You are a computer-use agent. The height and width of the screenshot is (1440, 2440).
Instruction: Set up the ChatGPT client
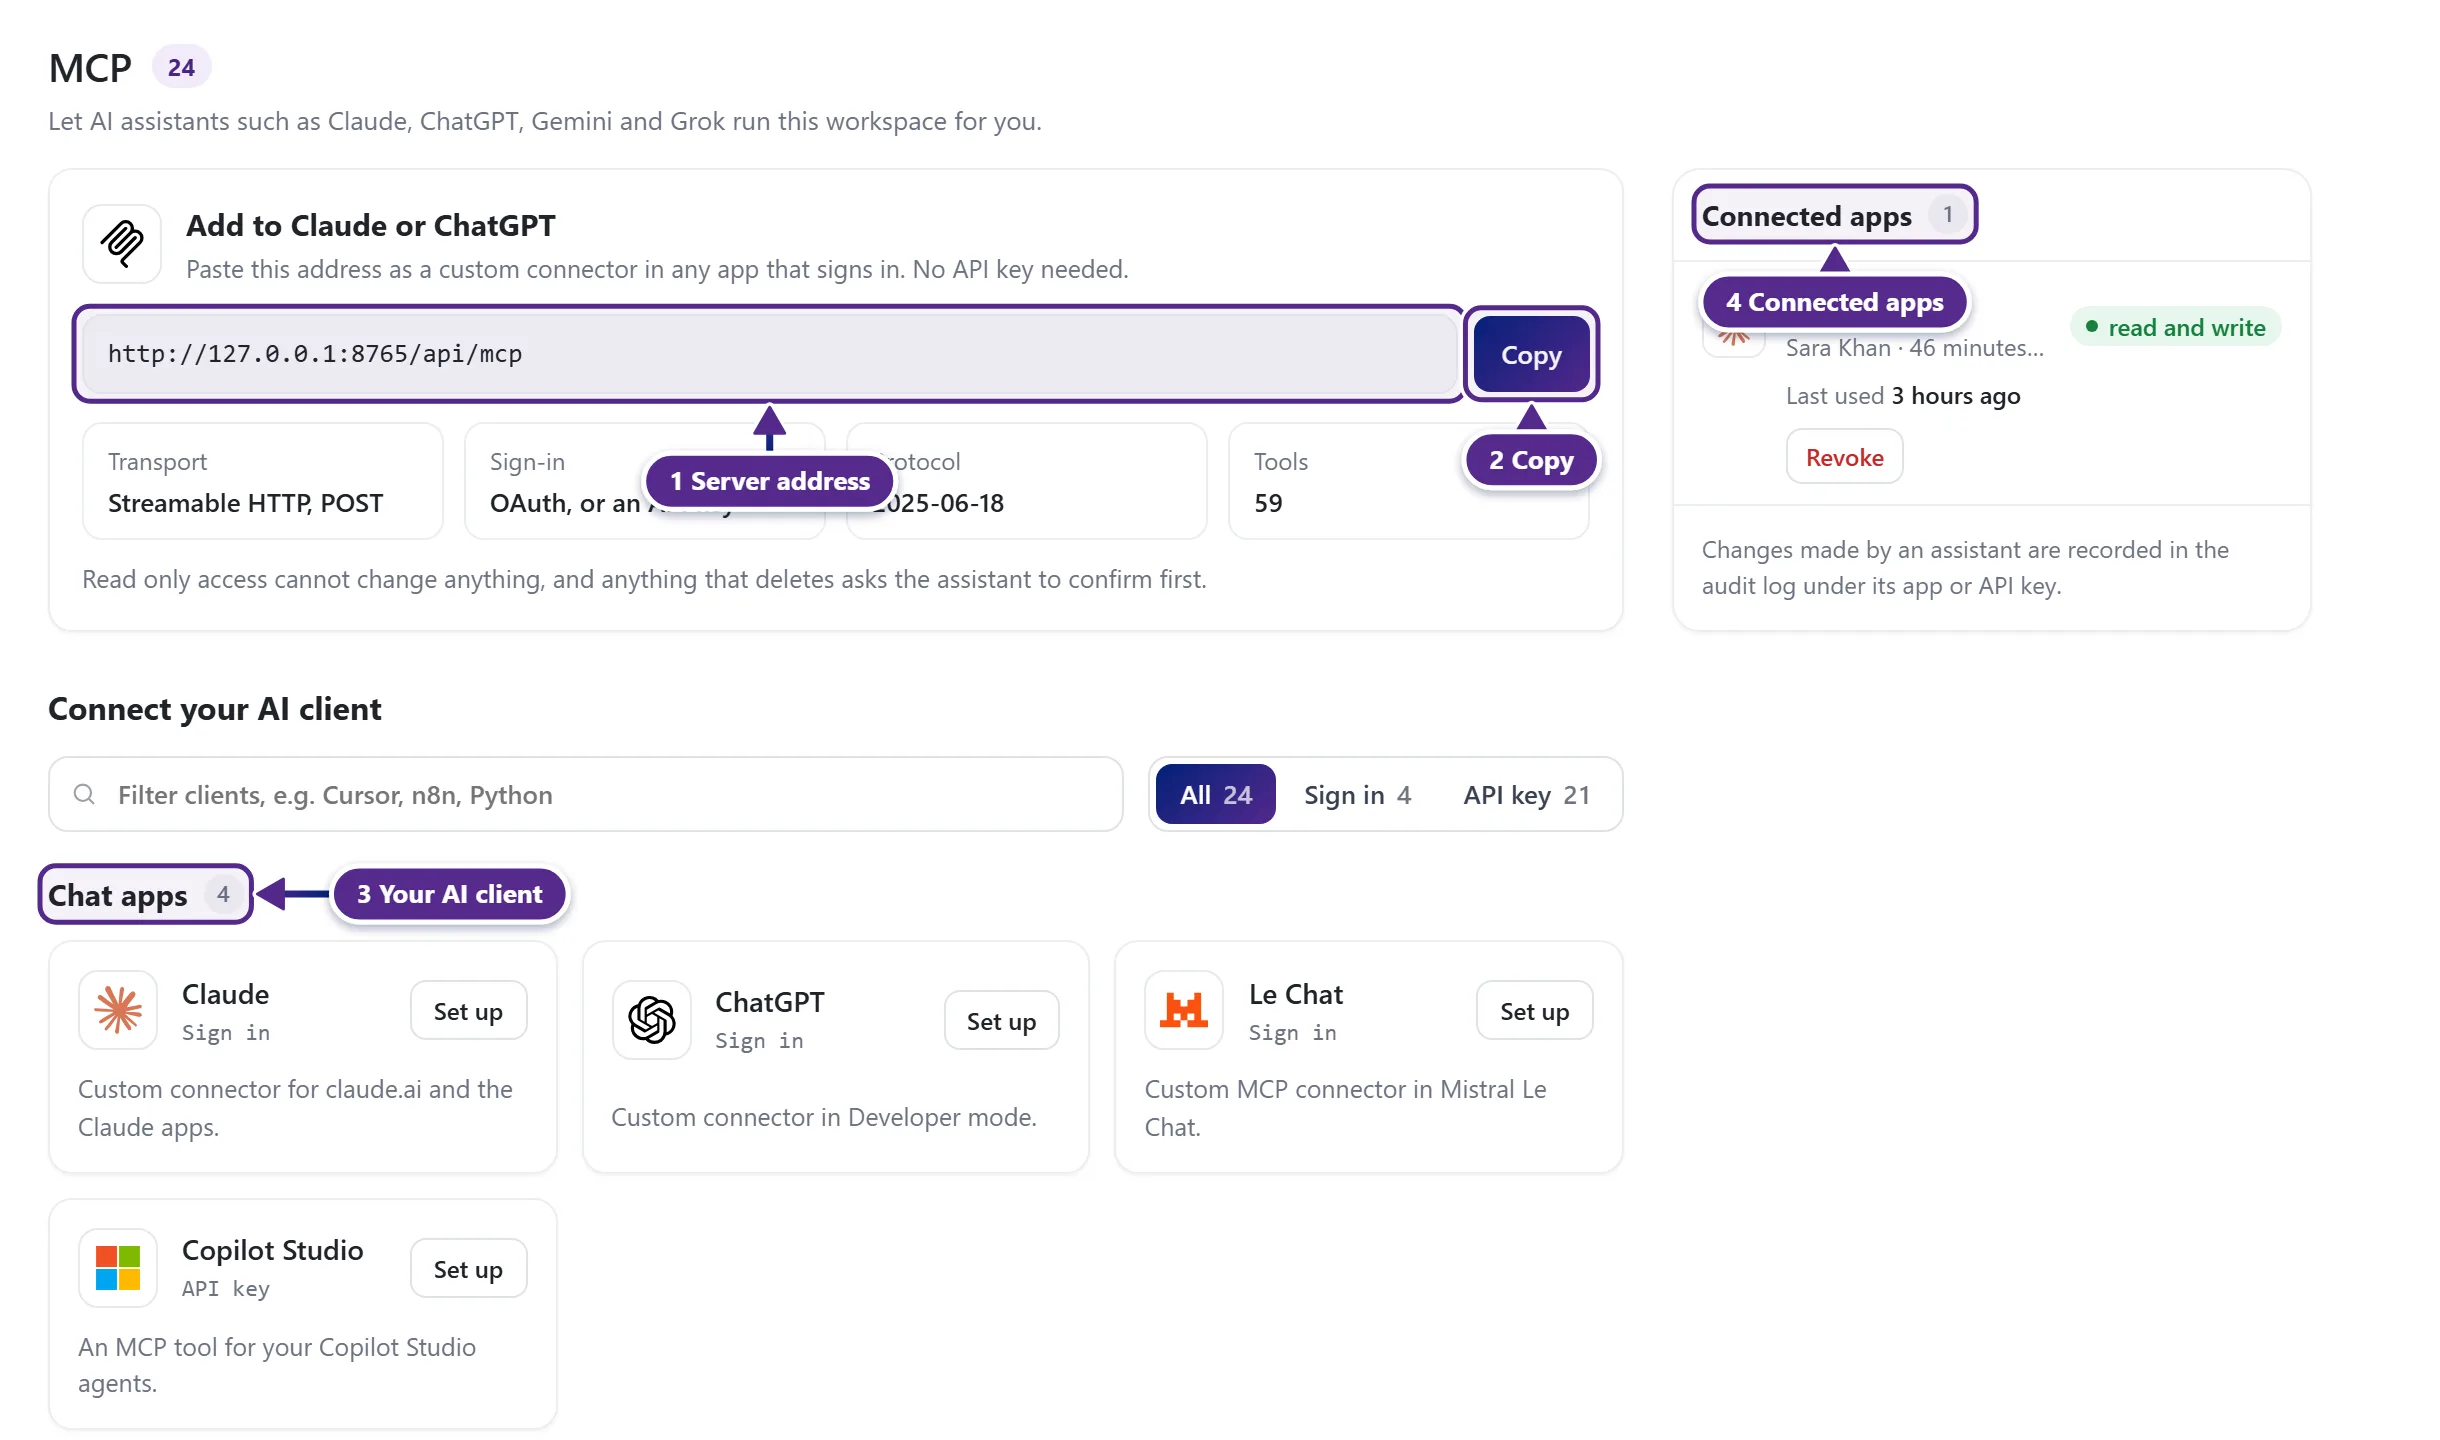[1001, 1021]
